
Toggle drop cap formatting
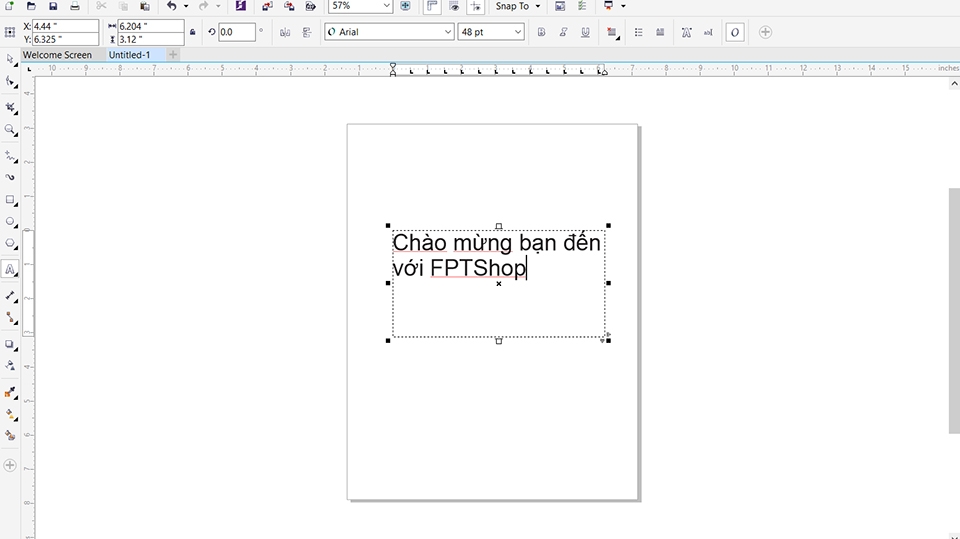tap(660, 32)
